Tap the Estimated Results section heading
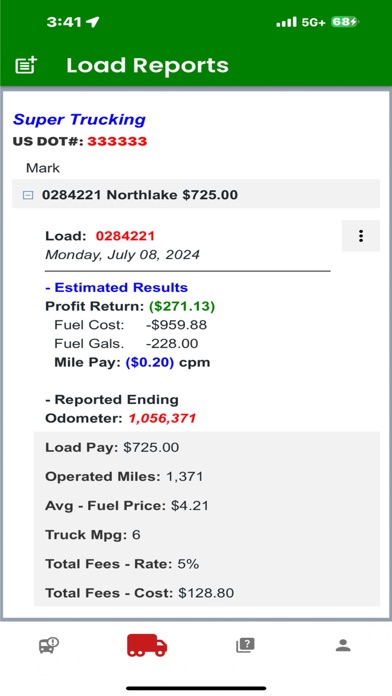The image size is (392, 696). [x=116, y=287]
